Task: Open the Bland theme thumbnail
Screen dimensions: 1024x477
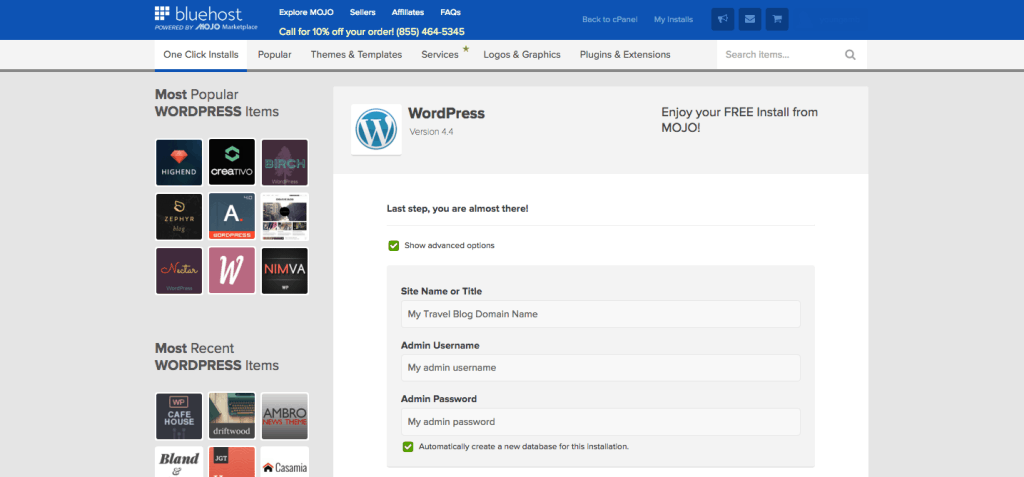Action: [x=179, y=462]
